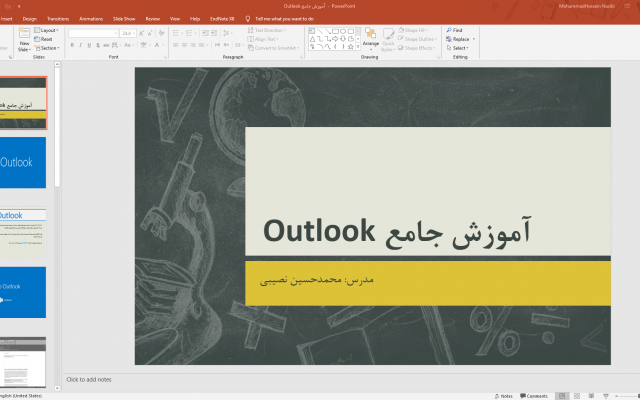
Task: Open the Design tab
Action: [x=29, y=19]
